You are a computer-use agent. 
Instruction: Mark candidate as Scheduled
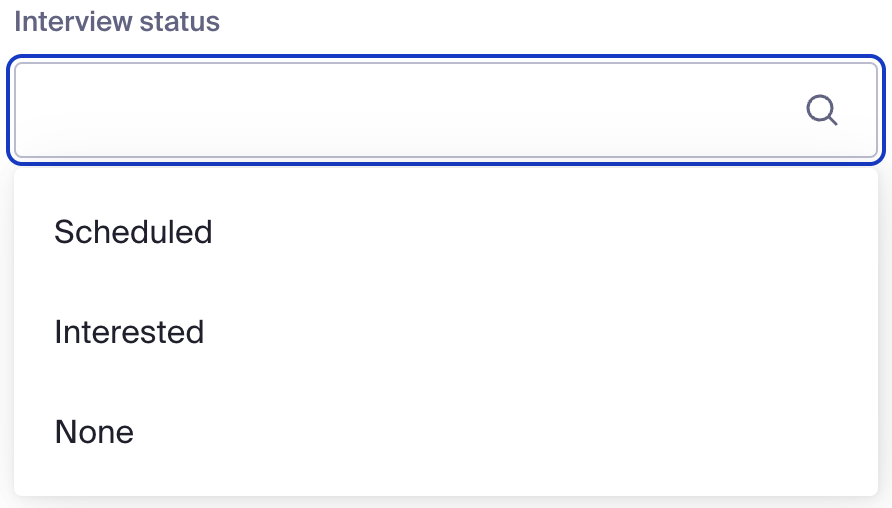(x=133, y=232)
